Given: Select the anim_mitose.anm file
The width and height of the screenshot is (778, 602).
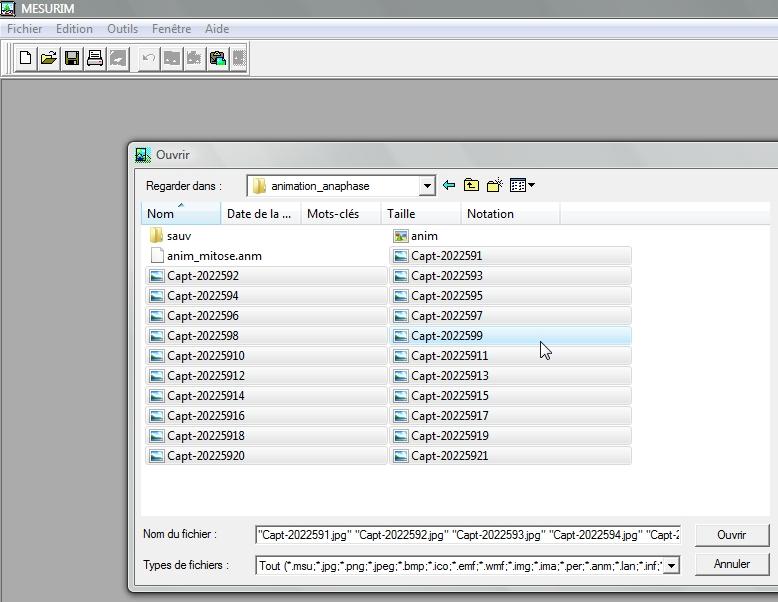Looking at the screenshot, I should 213,256.
